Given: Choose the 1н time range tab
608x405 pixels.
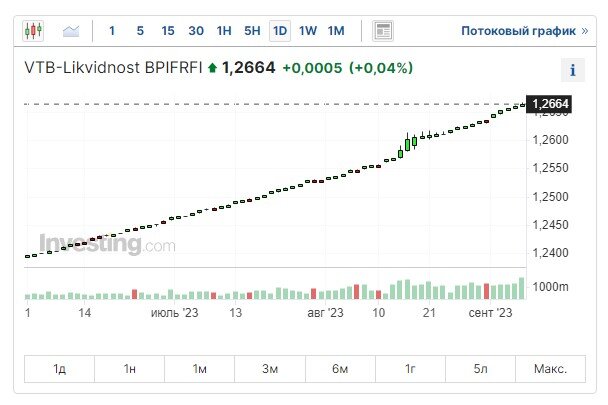Looking at the screenshot, I should tap(130, 369).
